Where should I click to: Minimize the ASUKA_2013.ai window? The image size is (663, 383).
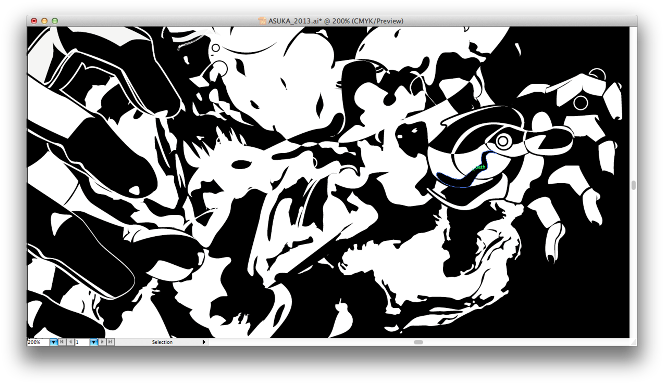tap(44, 21)
